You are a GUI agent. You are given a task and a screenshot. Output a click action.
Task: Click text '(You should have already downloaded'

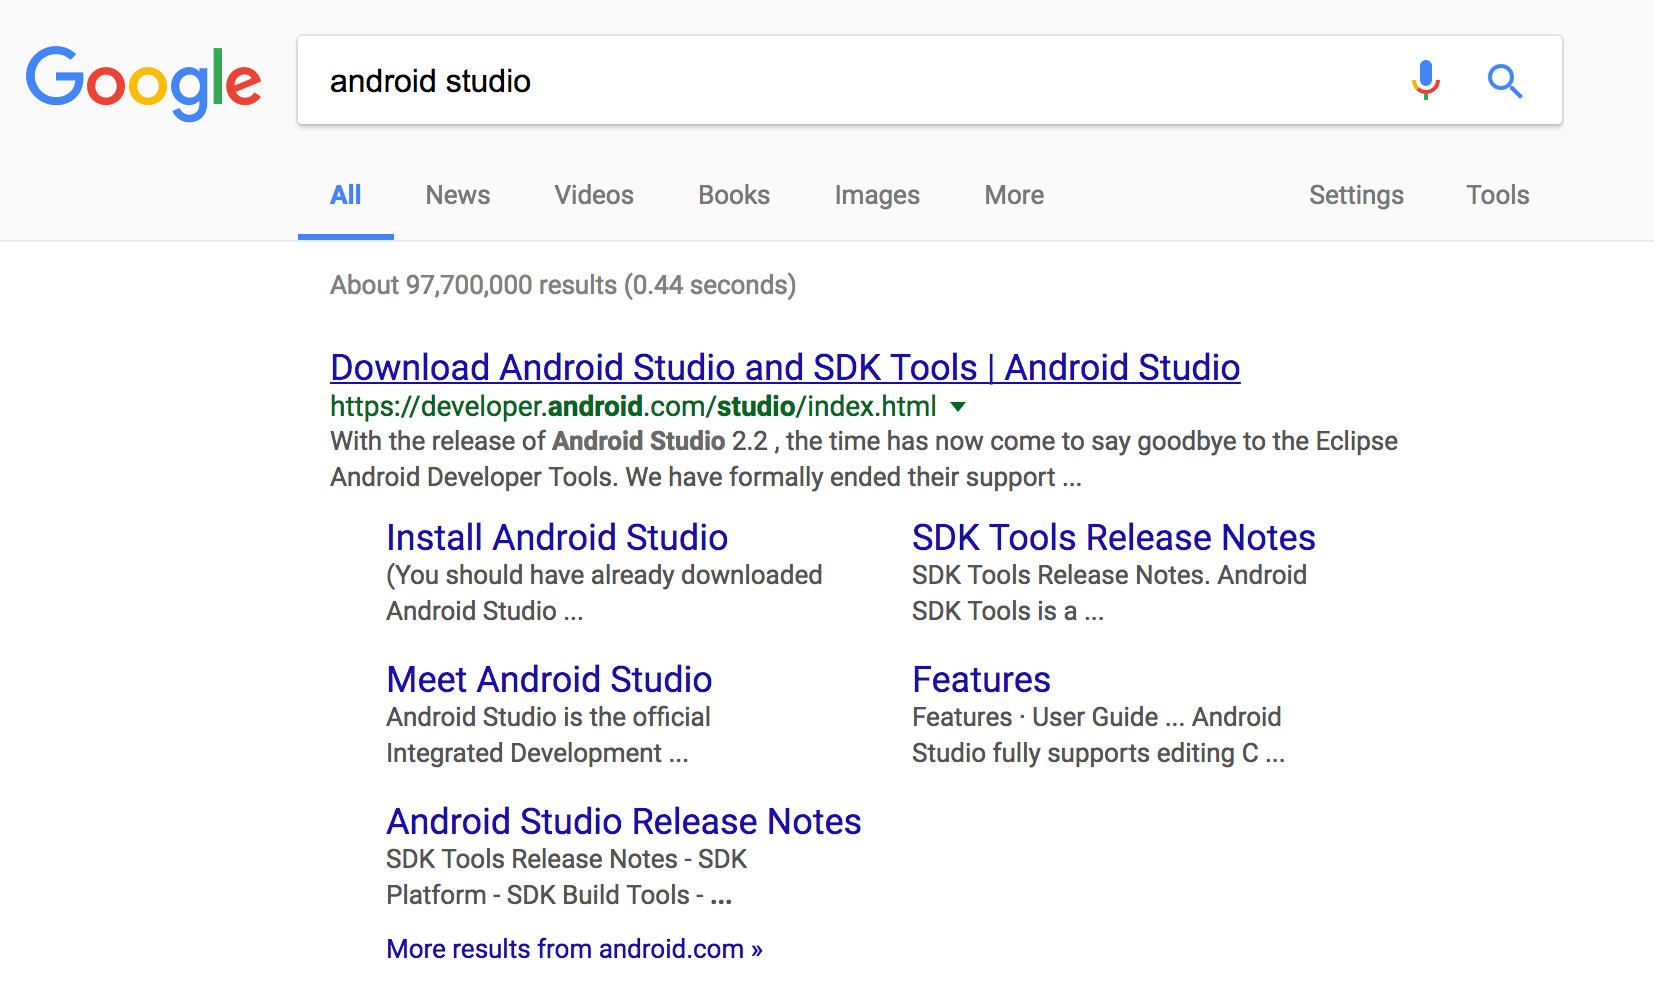coord(604,575)
